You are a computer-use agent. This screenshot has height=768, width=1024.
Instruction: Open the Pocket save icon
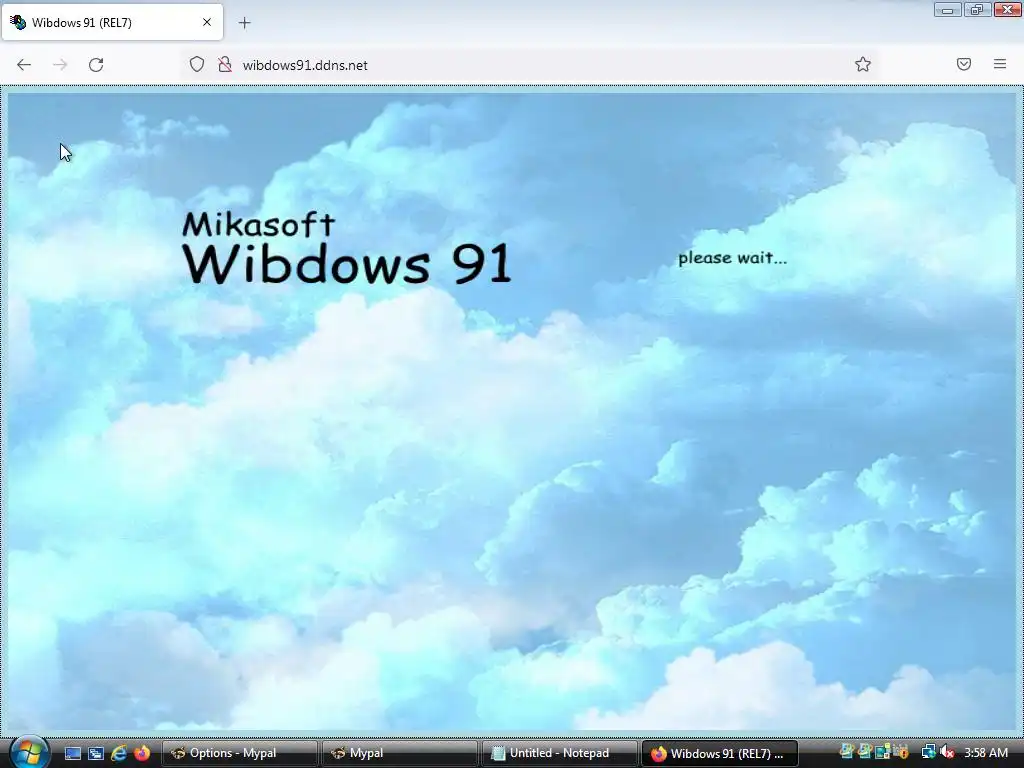pos(964,64)
